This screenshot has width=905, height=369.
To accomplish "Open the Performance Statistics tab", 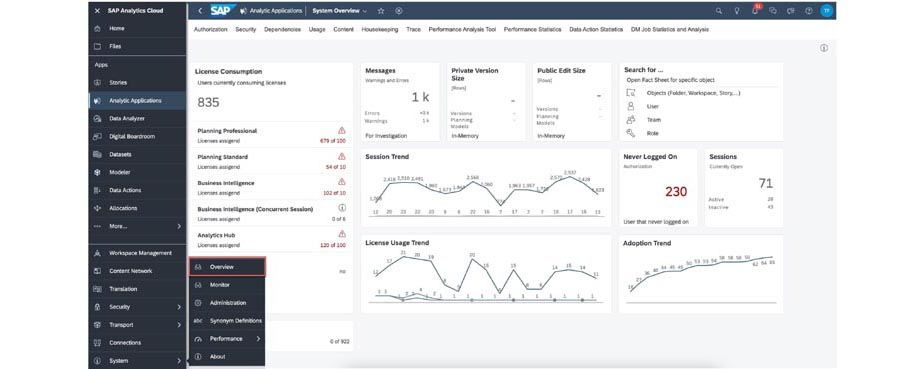I will pyautogui.click(x=532, y=29).
